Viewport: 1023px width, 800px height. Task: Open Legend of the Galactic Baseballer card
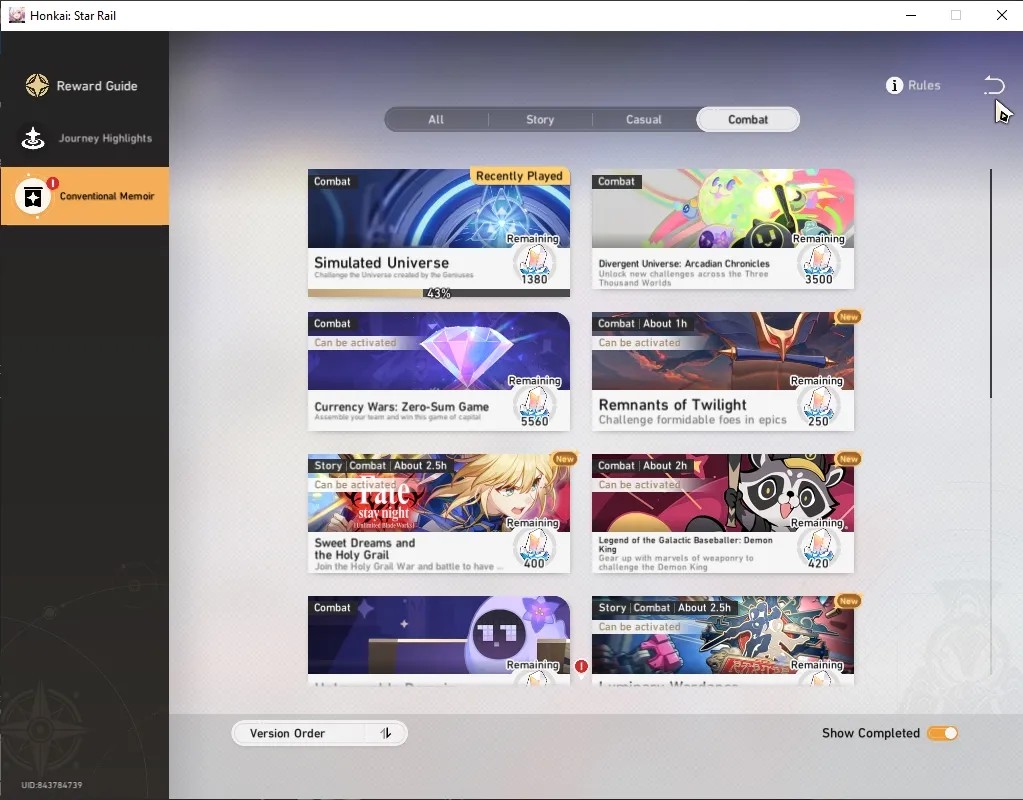point(722,514)
